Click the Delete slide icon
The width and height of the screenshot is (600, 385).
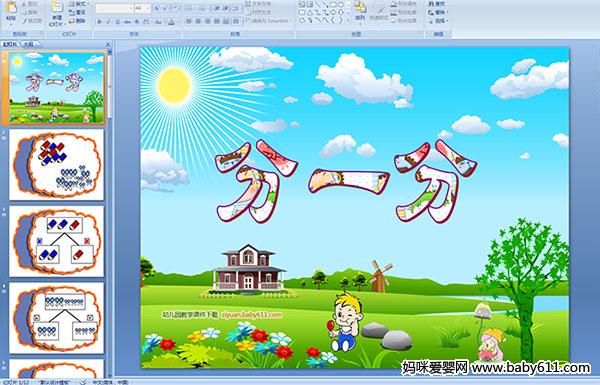pos(78,21)
